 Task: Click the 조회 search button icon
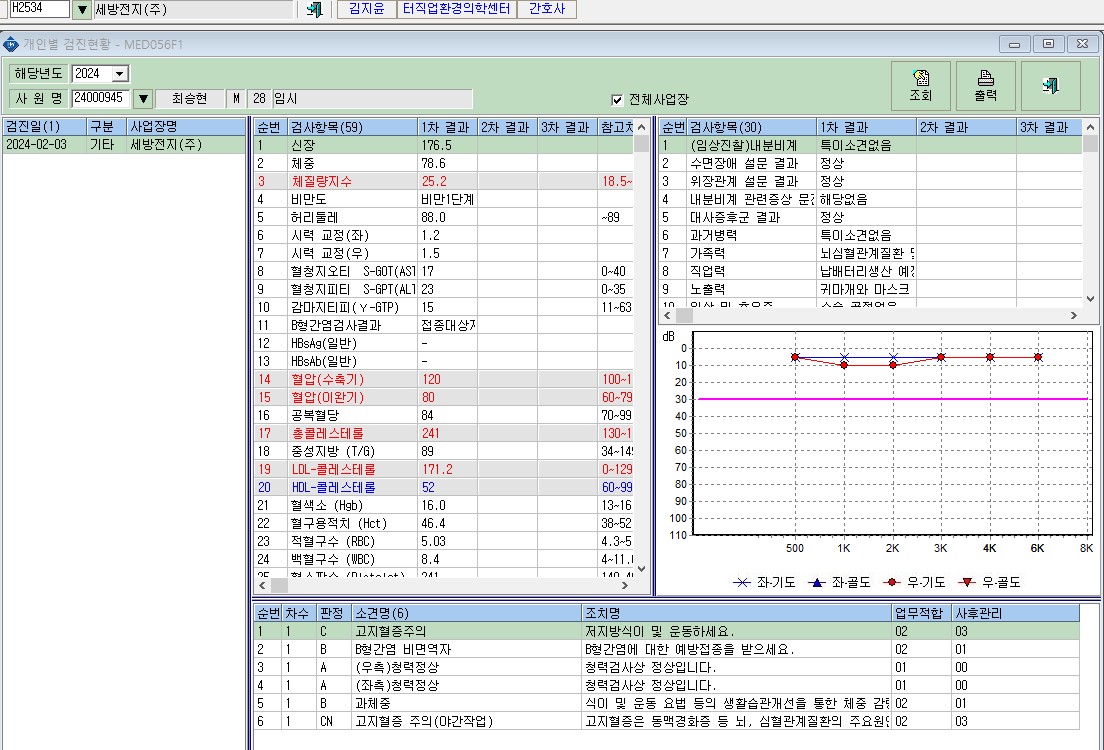920,77
